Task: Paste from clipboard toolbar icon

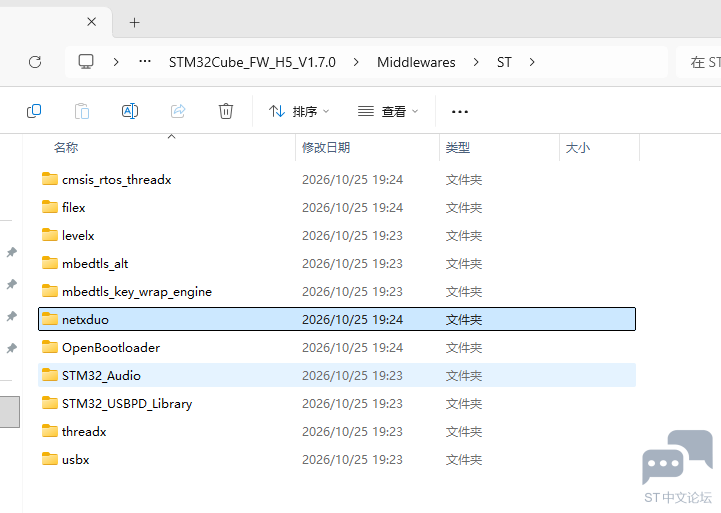Action: tap(82, 111)
